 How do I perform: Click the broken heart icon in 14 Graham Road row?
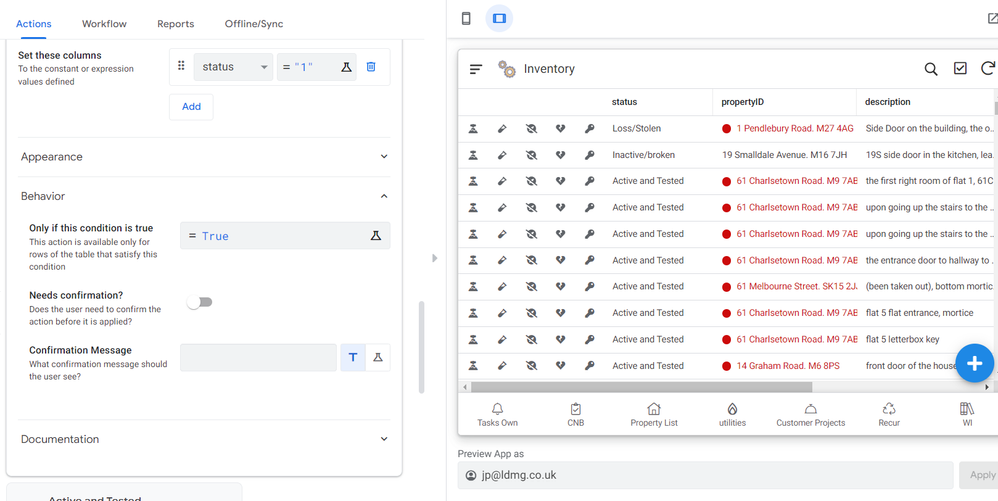[560, 366]
